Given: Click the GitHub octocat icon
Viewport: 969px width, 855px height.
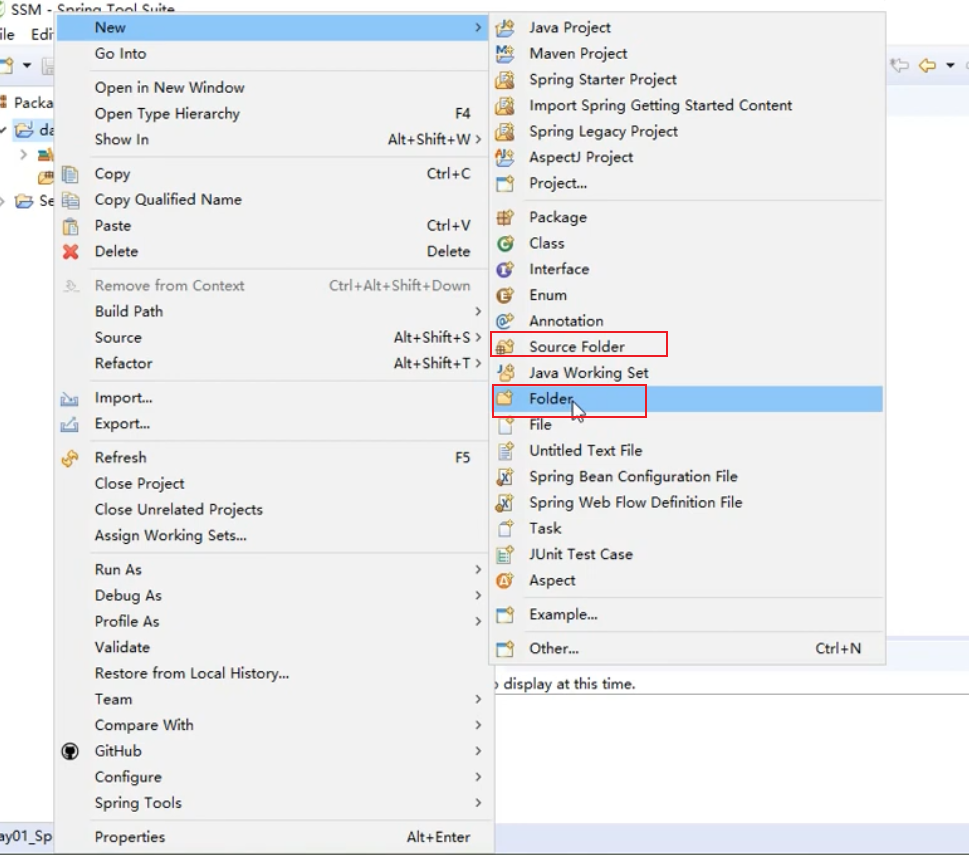Looking at the screenshot, I should (70, 751).
